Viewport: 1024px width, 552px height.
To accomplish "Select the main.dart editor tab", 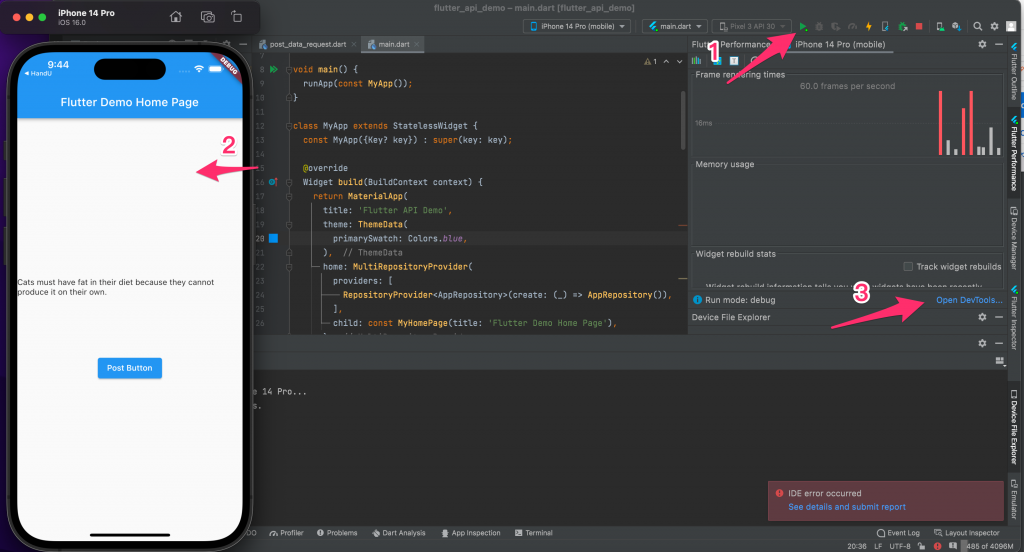I will 394,44.
